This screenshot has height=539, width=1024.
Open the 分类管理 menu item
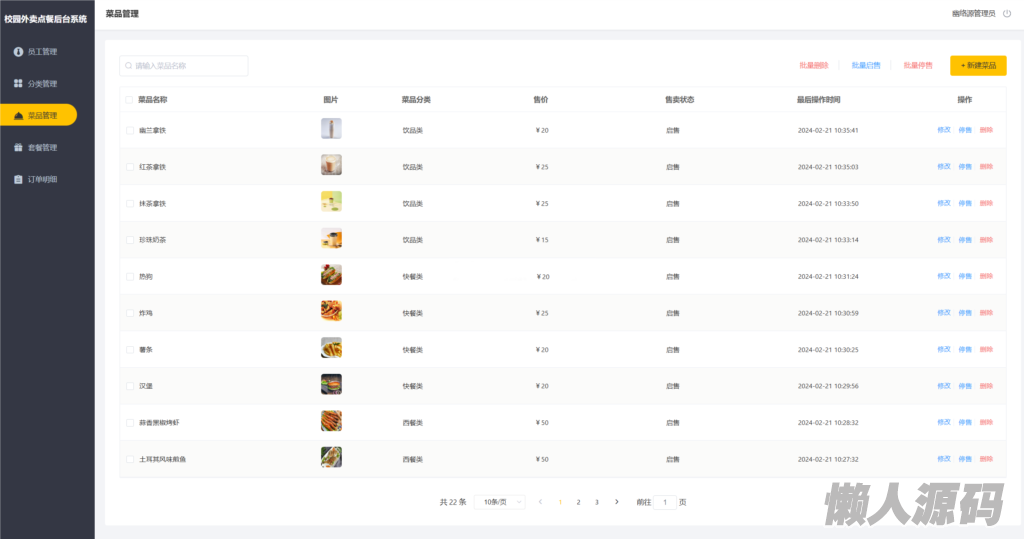click(42, 84)
